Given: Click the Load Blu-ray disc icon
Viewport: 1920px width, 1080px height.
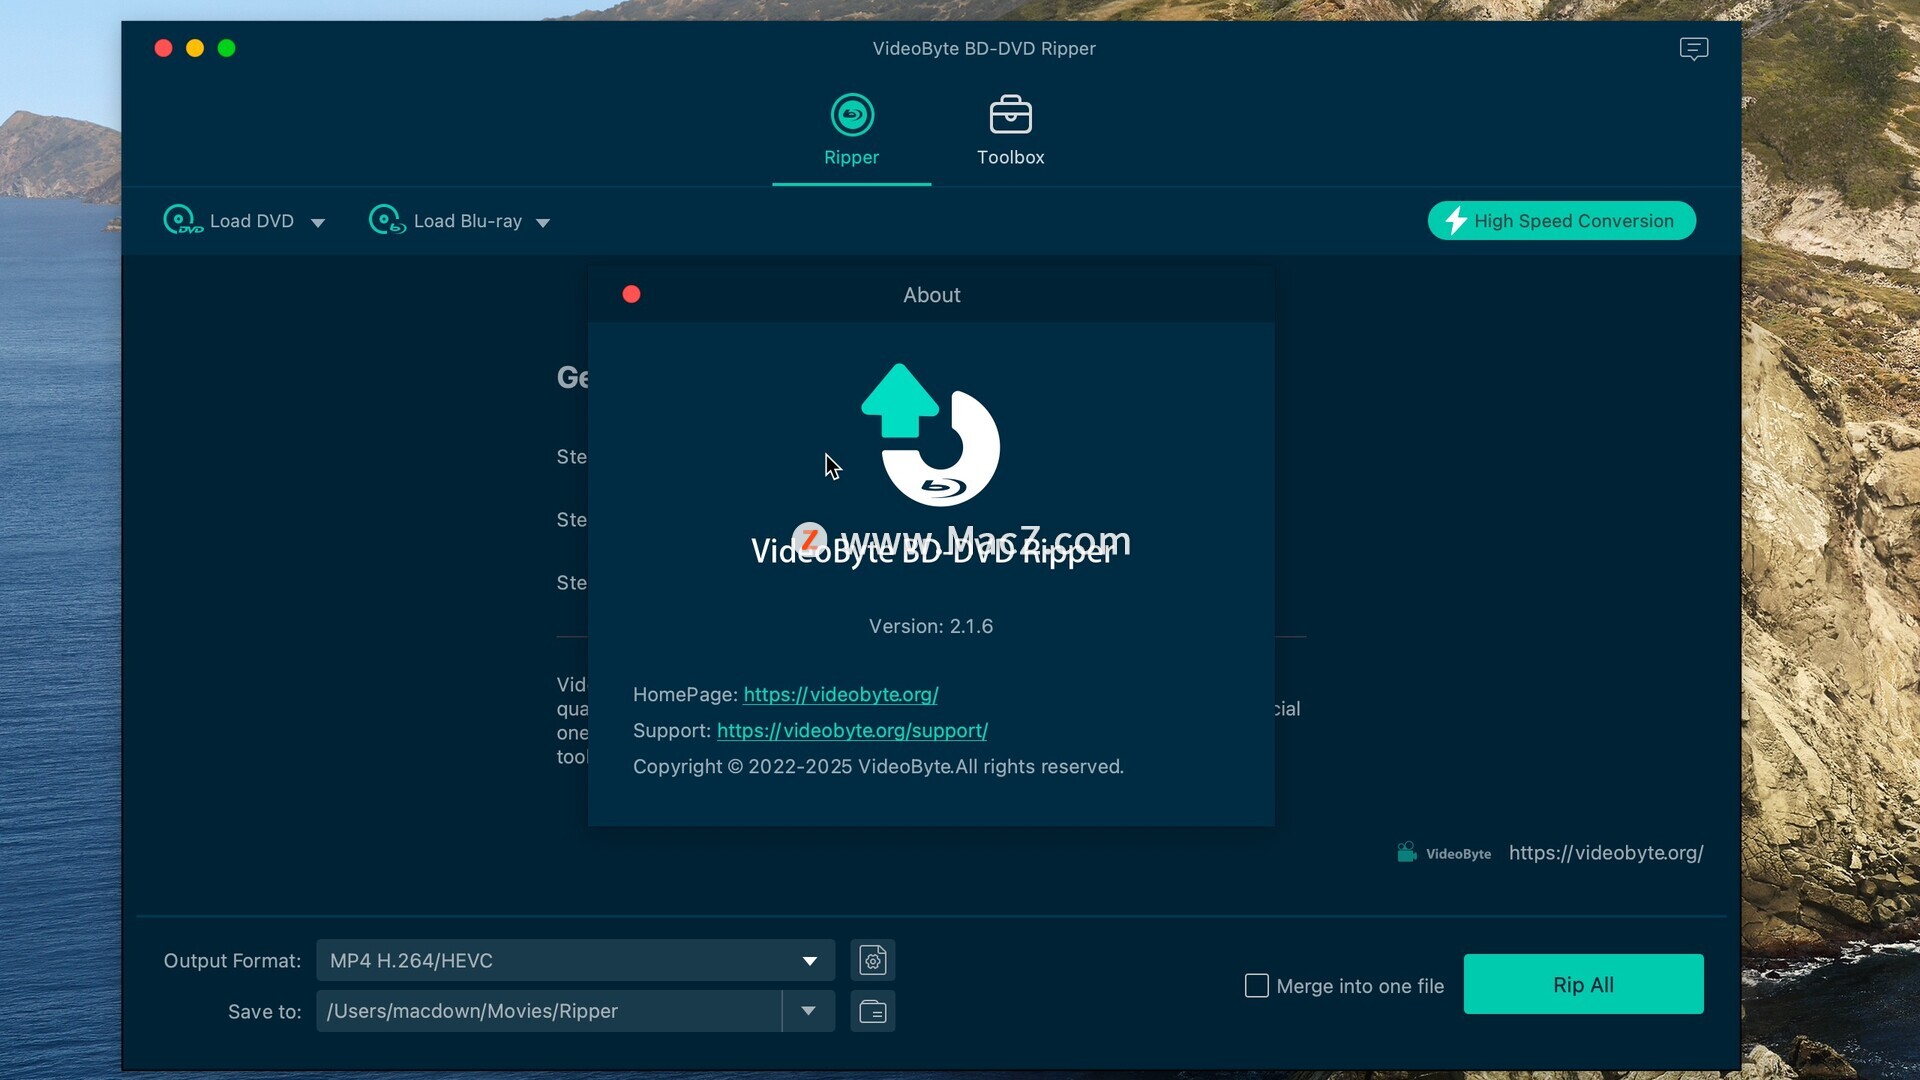Looking at the screenshot, I should pos(386,220).
